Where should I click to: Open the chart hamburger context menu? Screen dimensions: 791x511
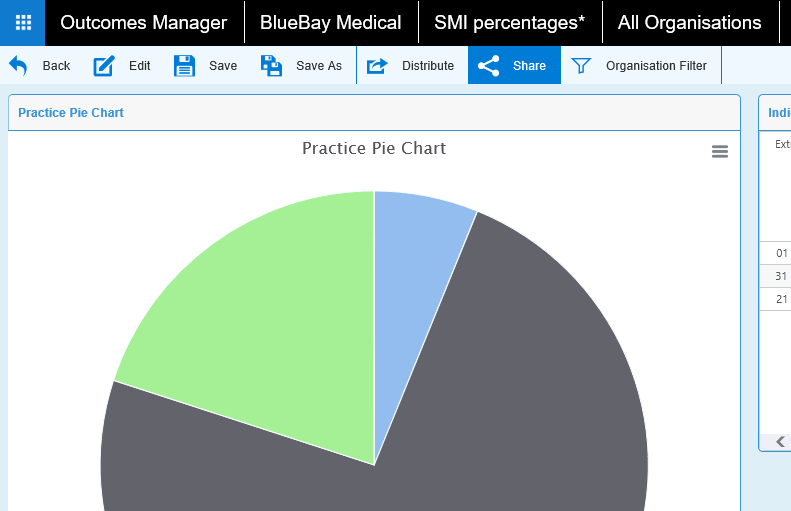(720, 151)
